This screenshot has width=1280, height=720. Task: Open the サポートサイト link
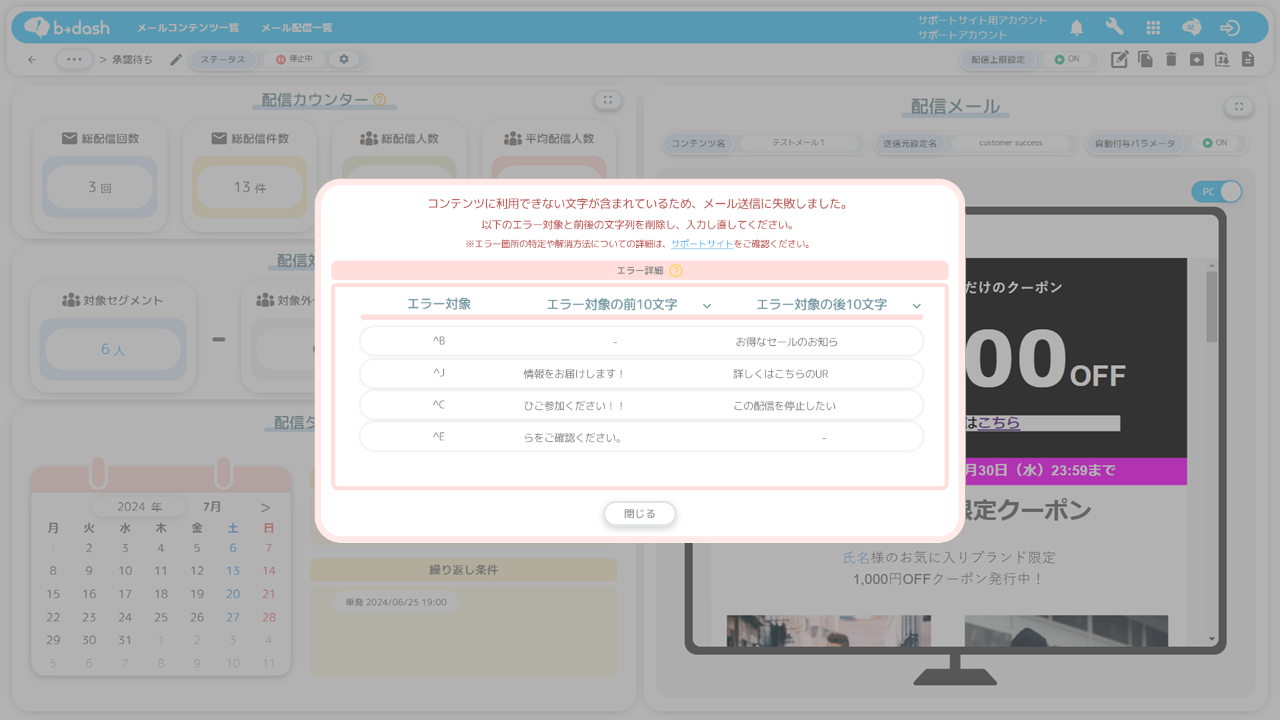coord(701,244)
